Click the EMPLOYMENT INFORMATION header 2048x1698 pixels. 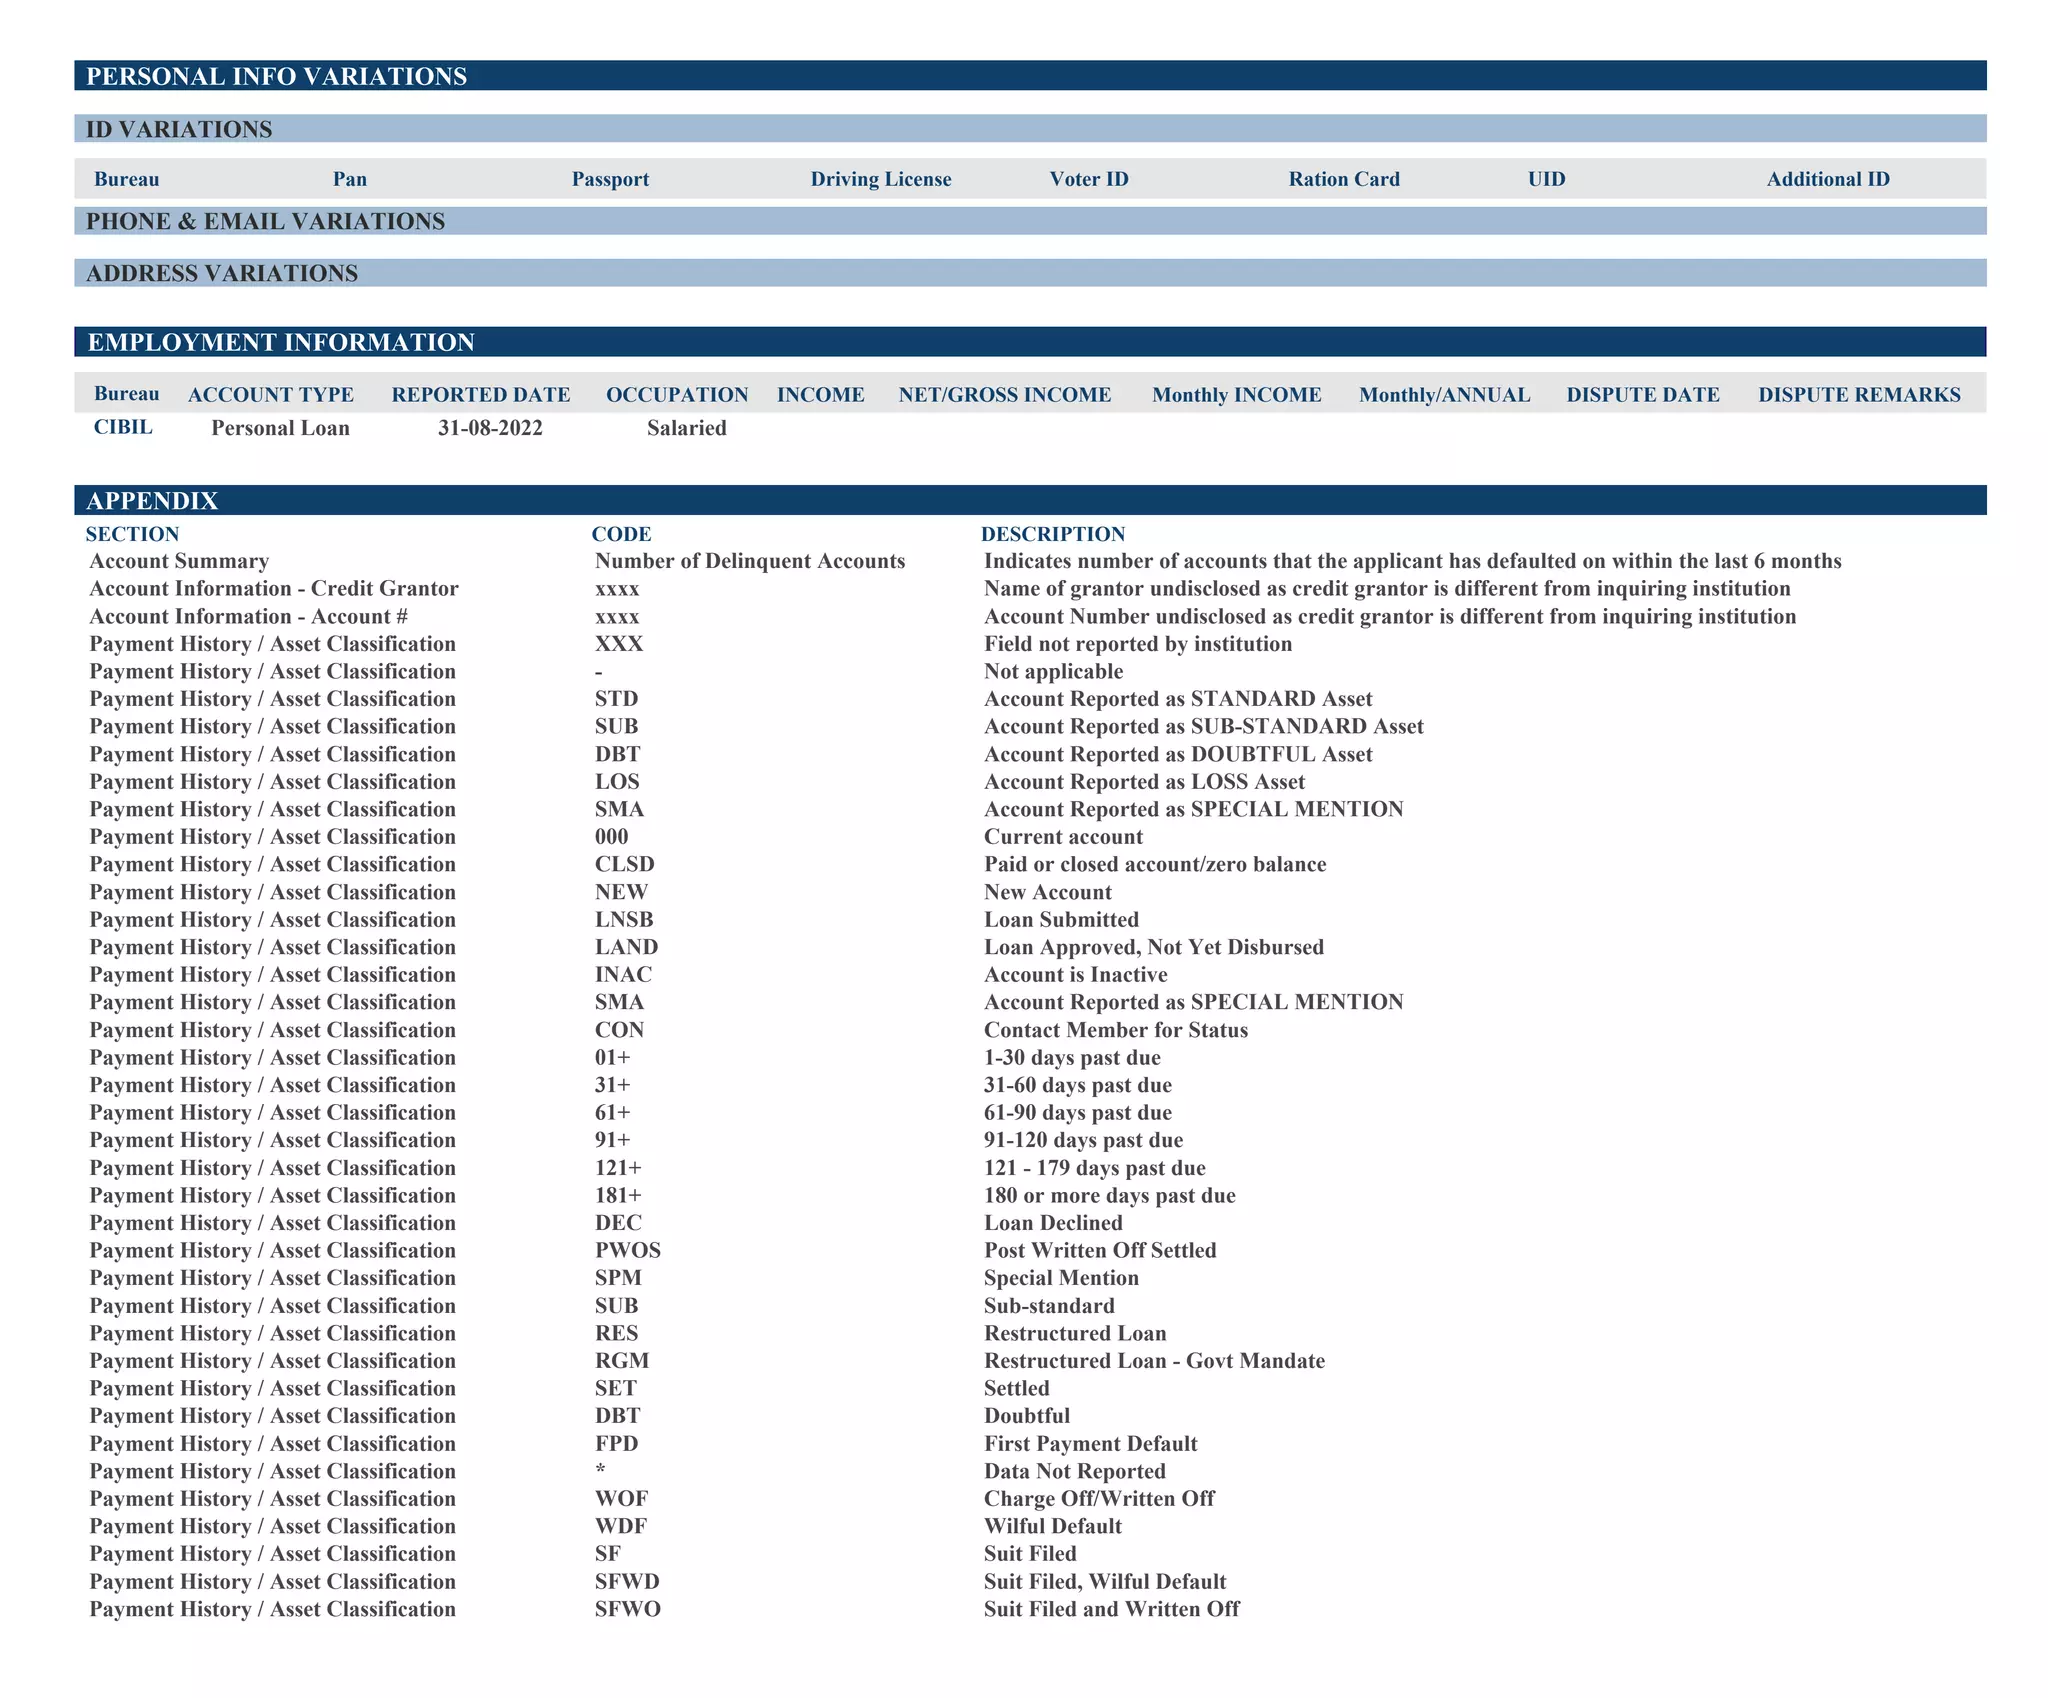[1030, 342]
